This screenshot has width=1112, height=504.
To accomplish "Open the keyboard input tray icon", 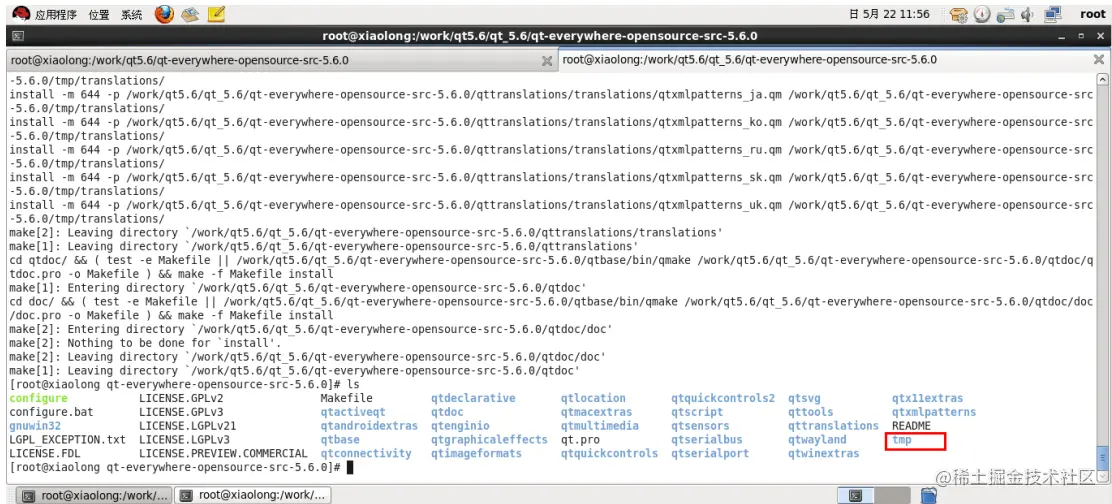I will click(x=1004, y=14).
